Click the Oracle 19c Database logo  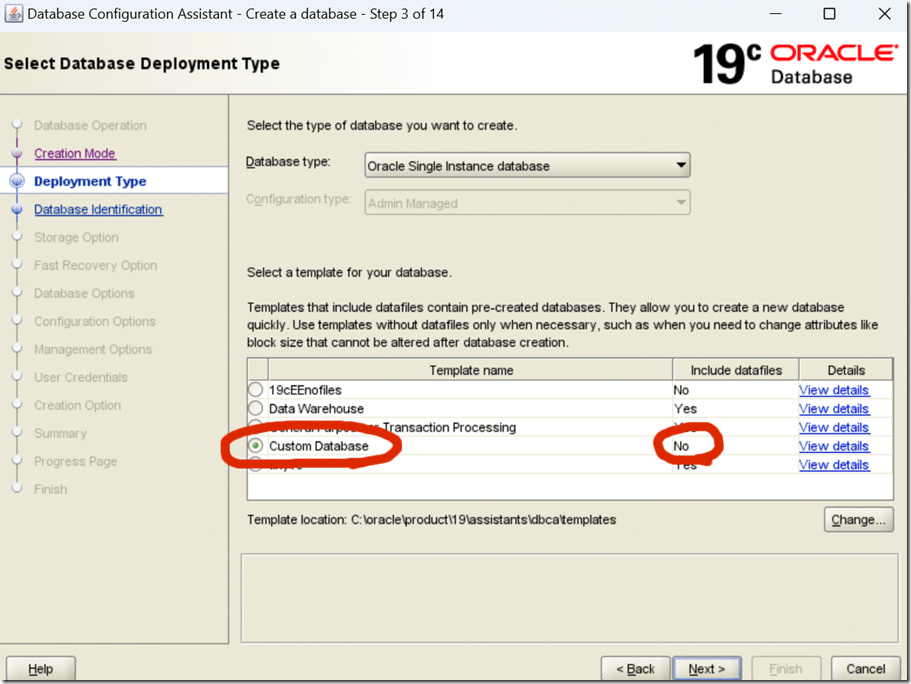coord(794,64)
